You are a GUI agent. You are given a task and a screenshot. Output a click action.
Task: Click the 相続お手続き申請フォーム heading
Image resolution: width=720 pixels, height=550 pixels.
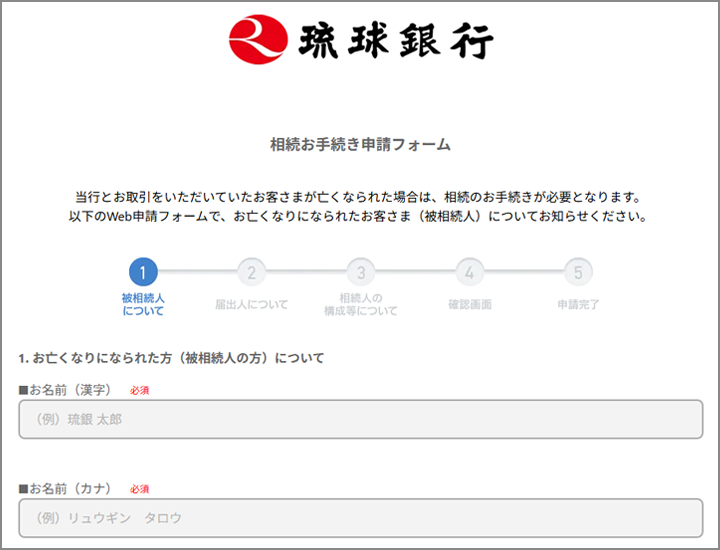tap(360, 145)
